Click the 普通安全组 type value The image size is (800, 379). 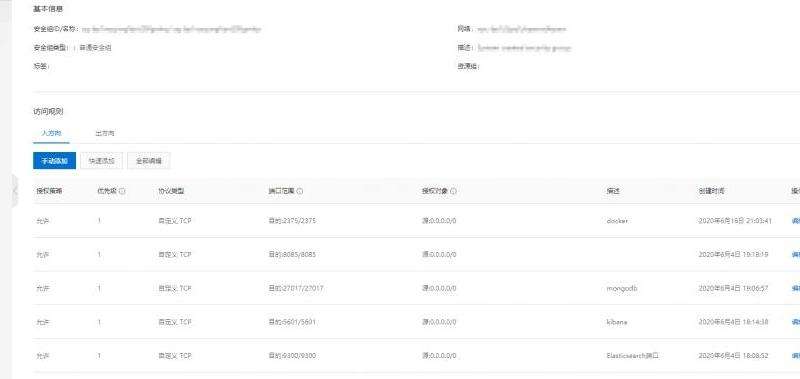(x=95, y=47)
